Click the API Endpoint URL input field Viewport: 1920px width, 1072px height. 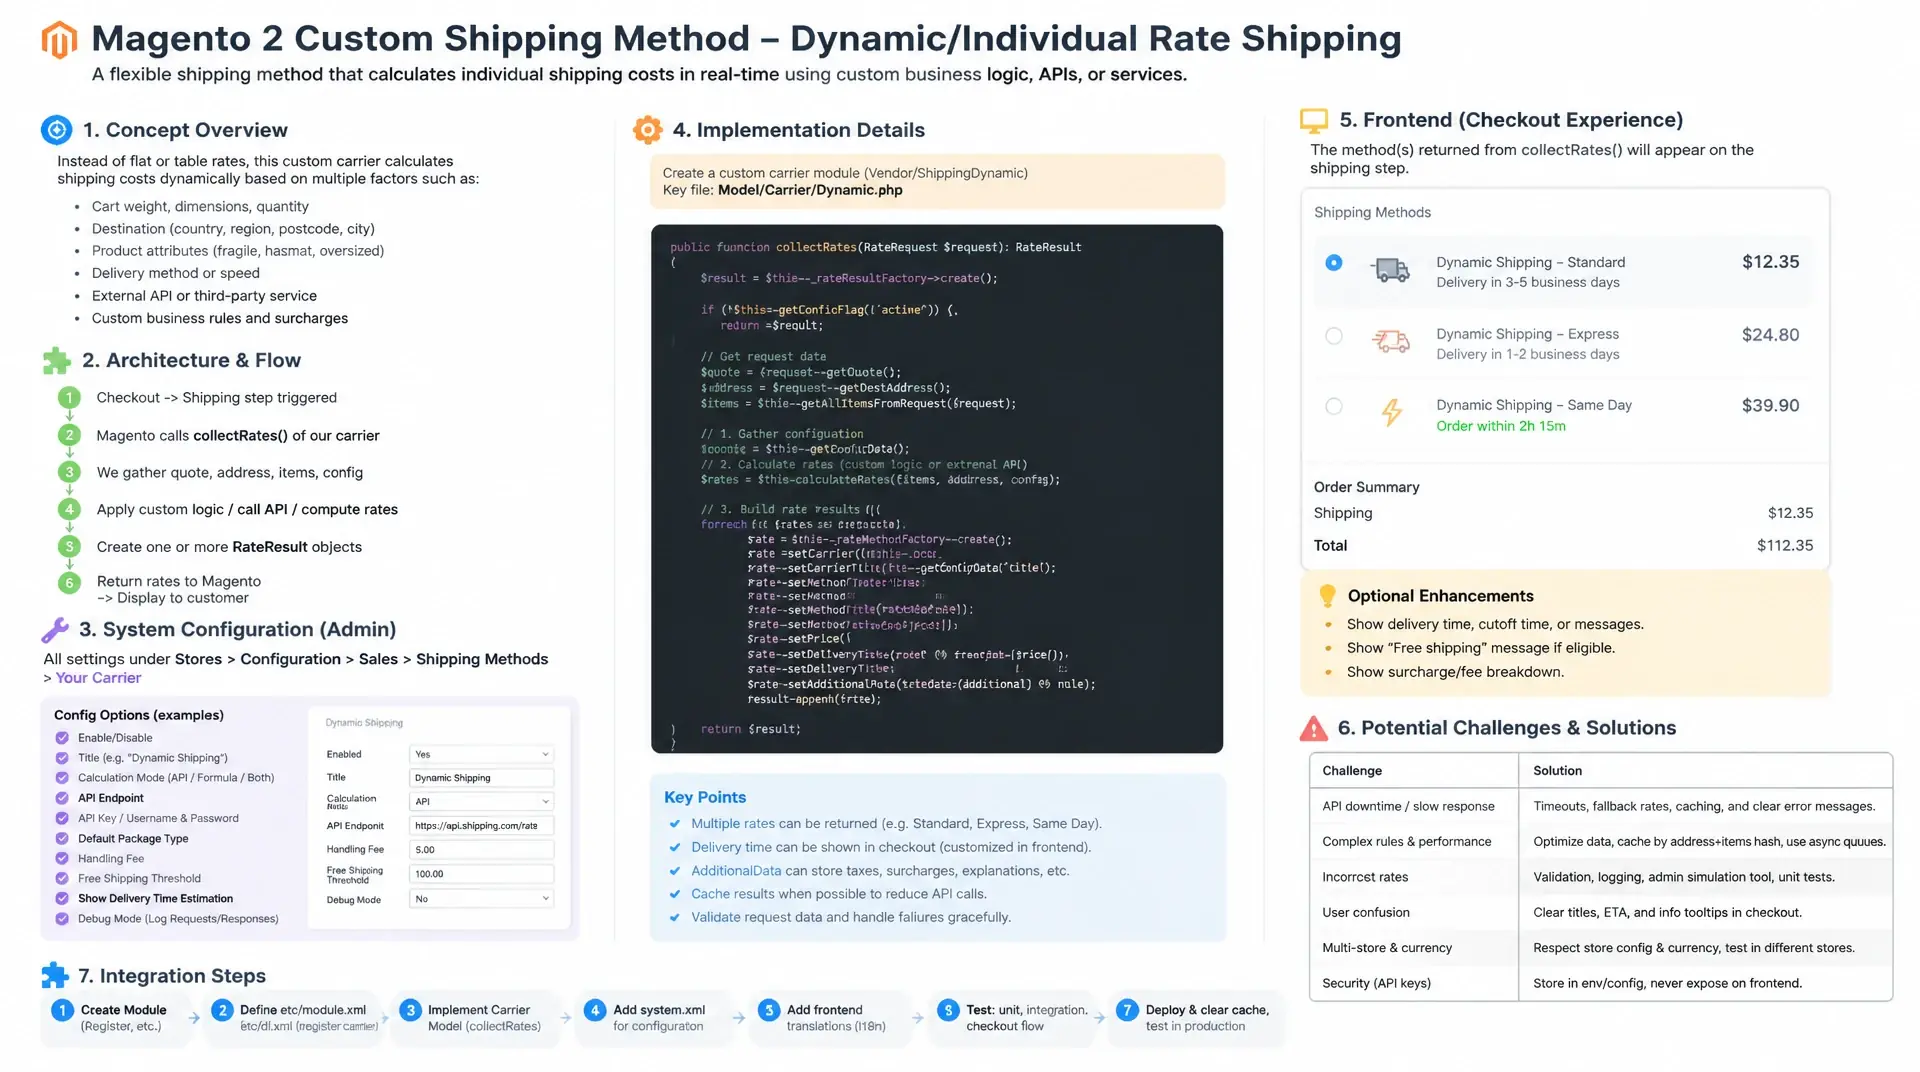pyautogui.click(x=481, y=826)
